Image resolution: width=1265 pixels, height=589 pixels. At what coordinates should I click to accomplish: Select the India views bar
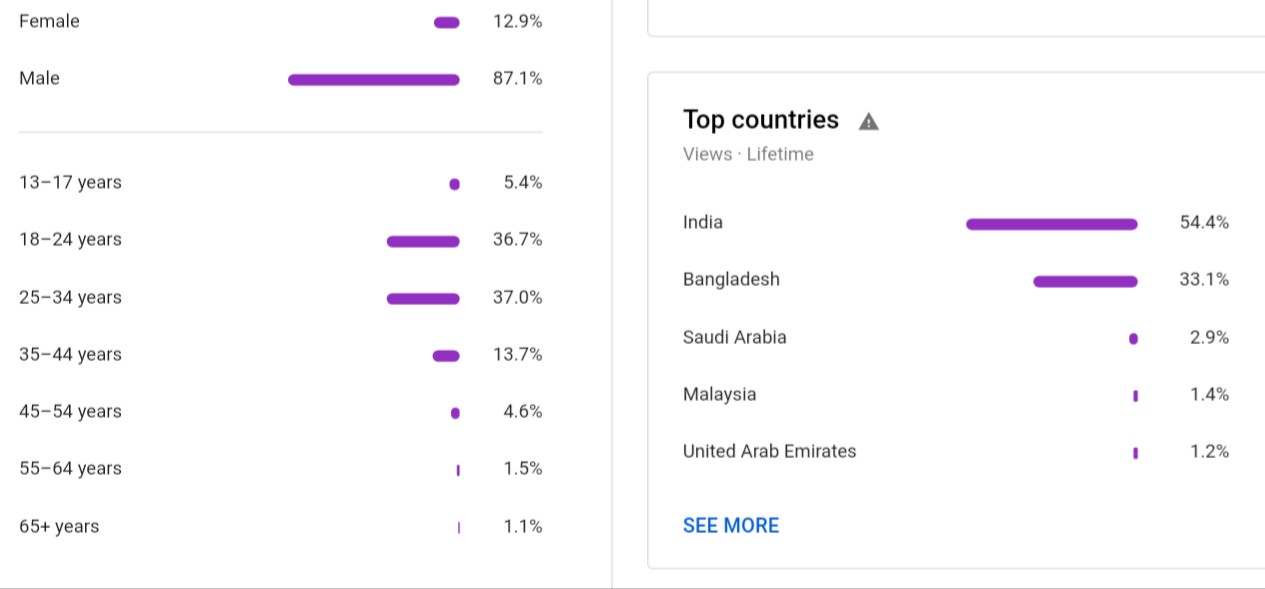point(1052,224)
